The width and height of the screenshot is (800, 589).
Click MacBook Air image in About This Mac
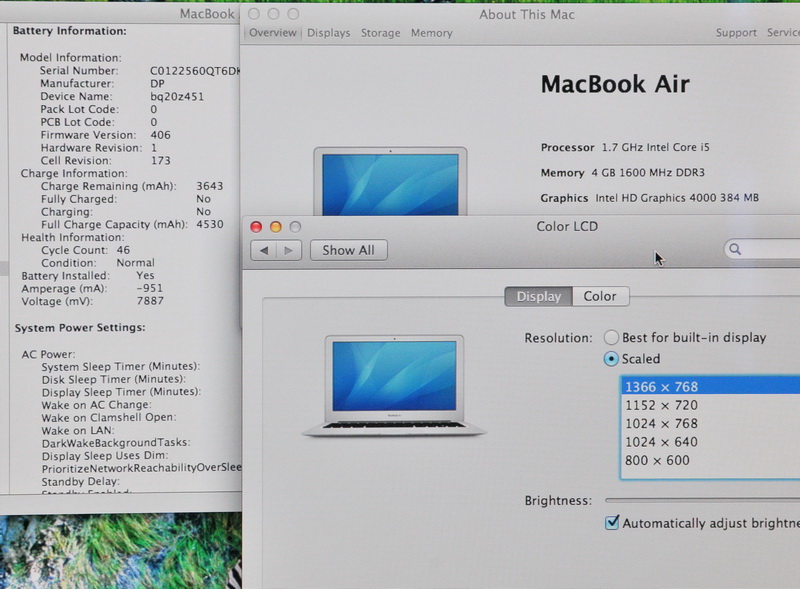[x=390, y=181]
